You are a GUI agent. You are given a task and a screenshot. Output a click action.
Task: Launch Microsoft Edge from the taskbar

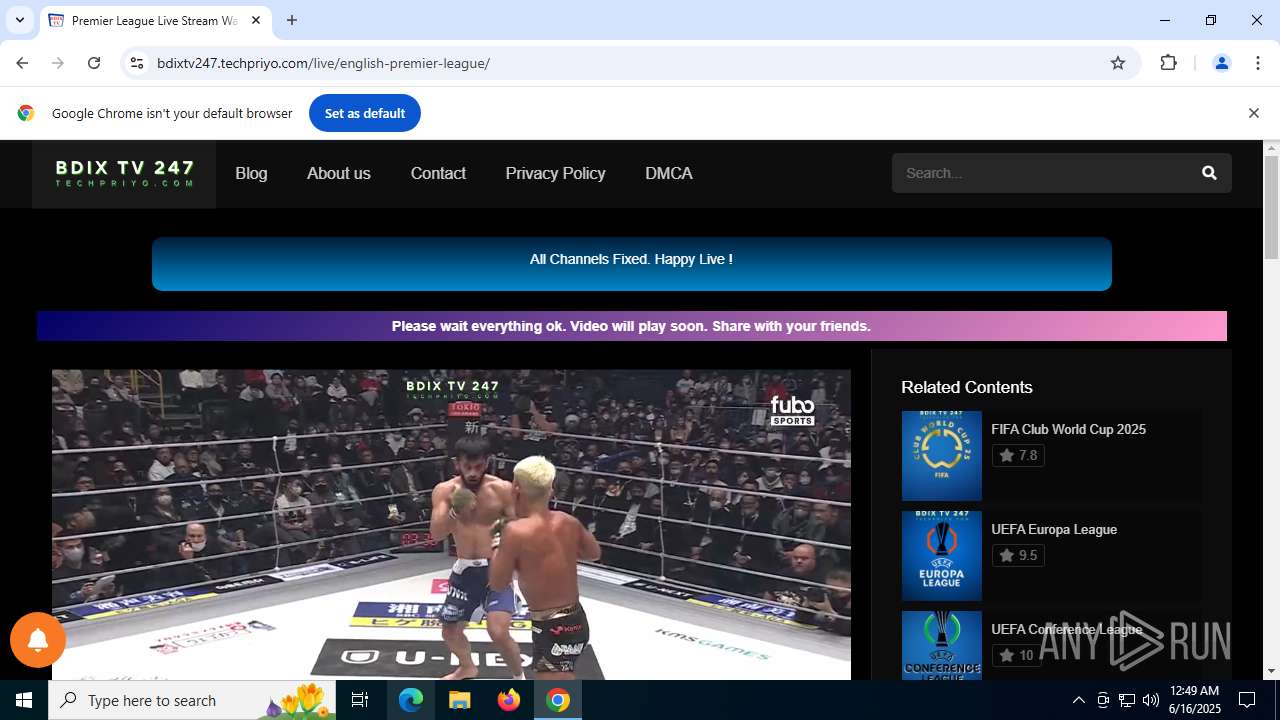pyautogui.click(x=411, y=700)
